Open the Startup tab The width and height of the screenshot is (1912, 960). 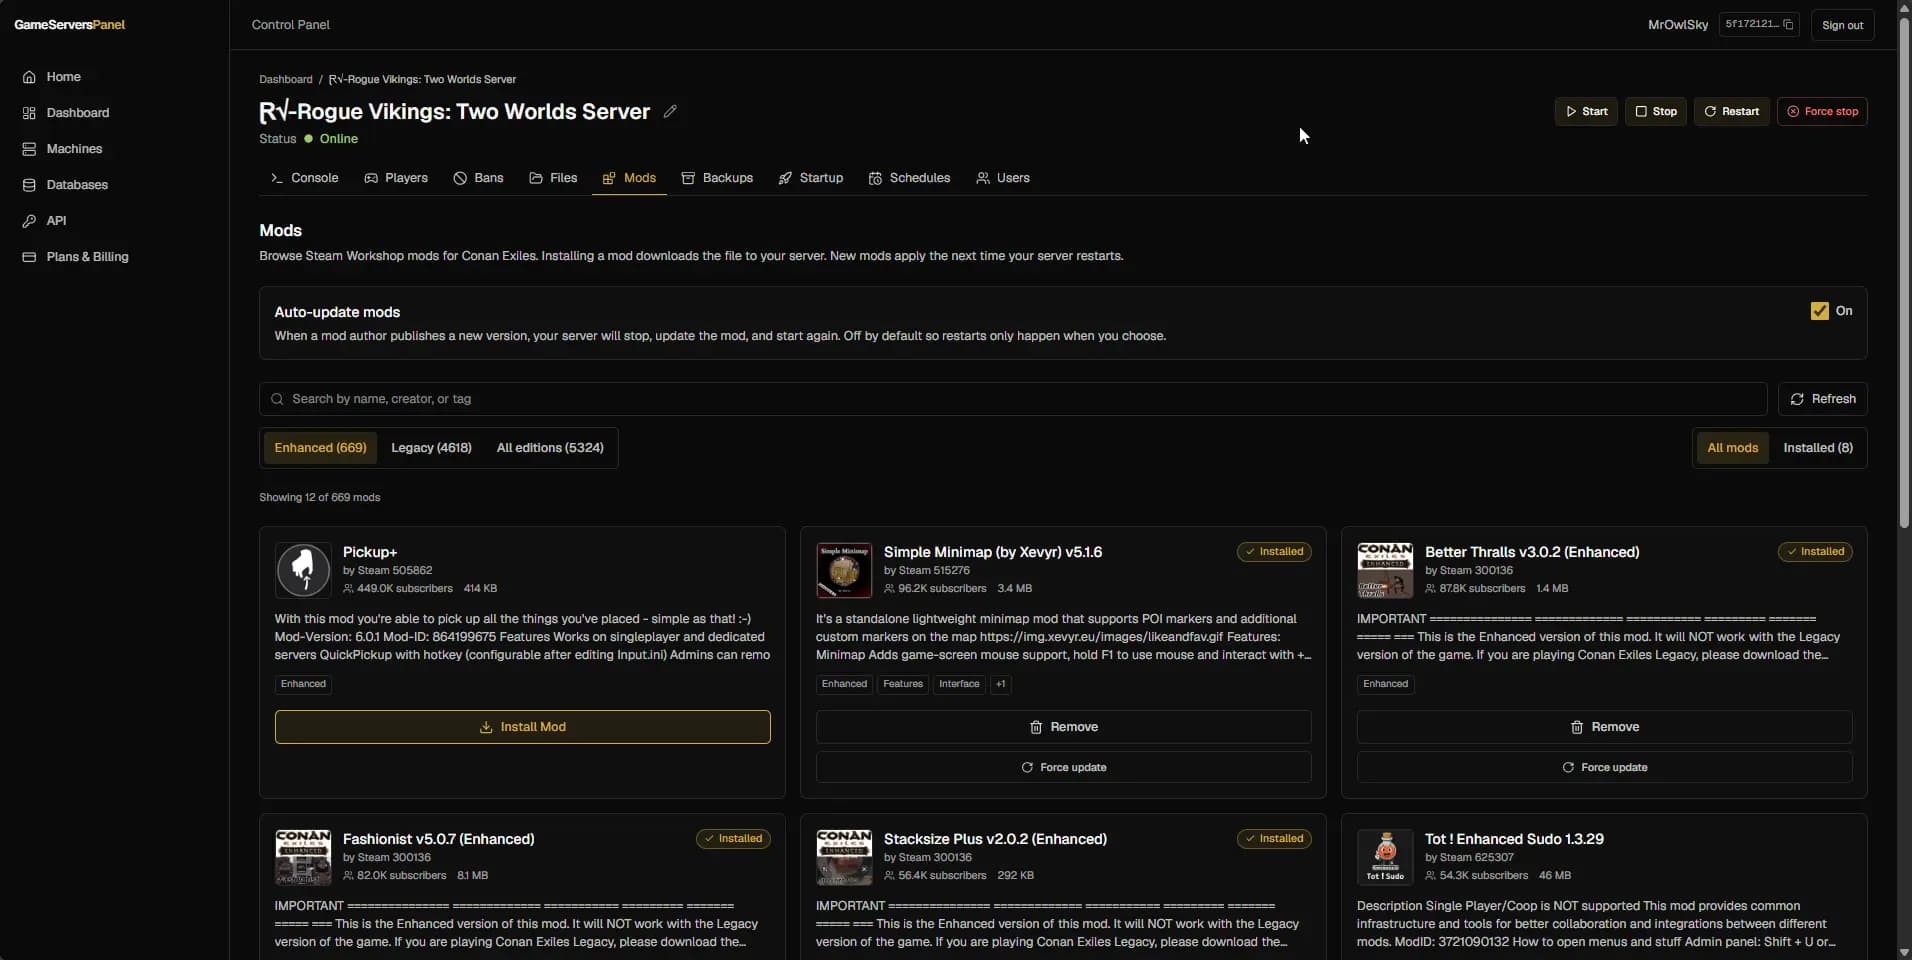[811, 178]
